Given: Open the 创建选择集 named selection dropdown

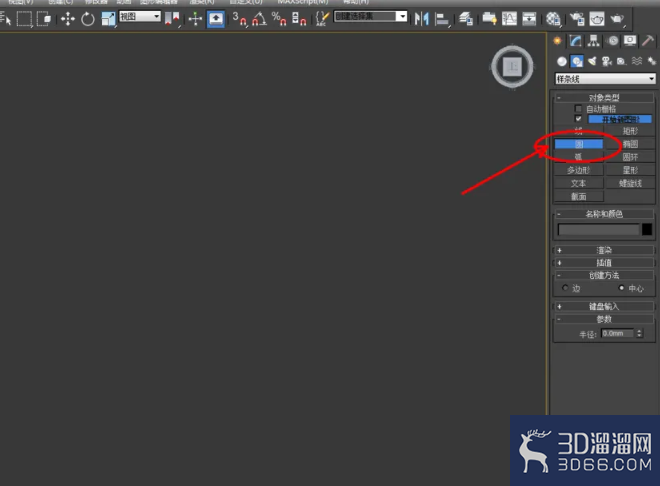Looking at the screenshot, I should coord(370,16).
